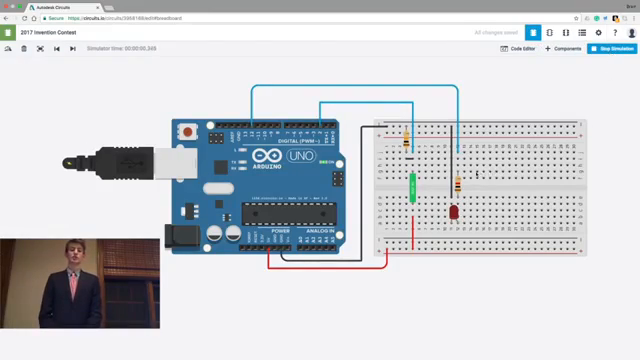Click the rotate component icon

pos(8,49)
